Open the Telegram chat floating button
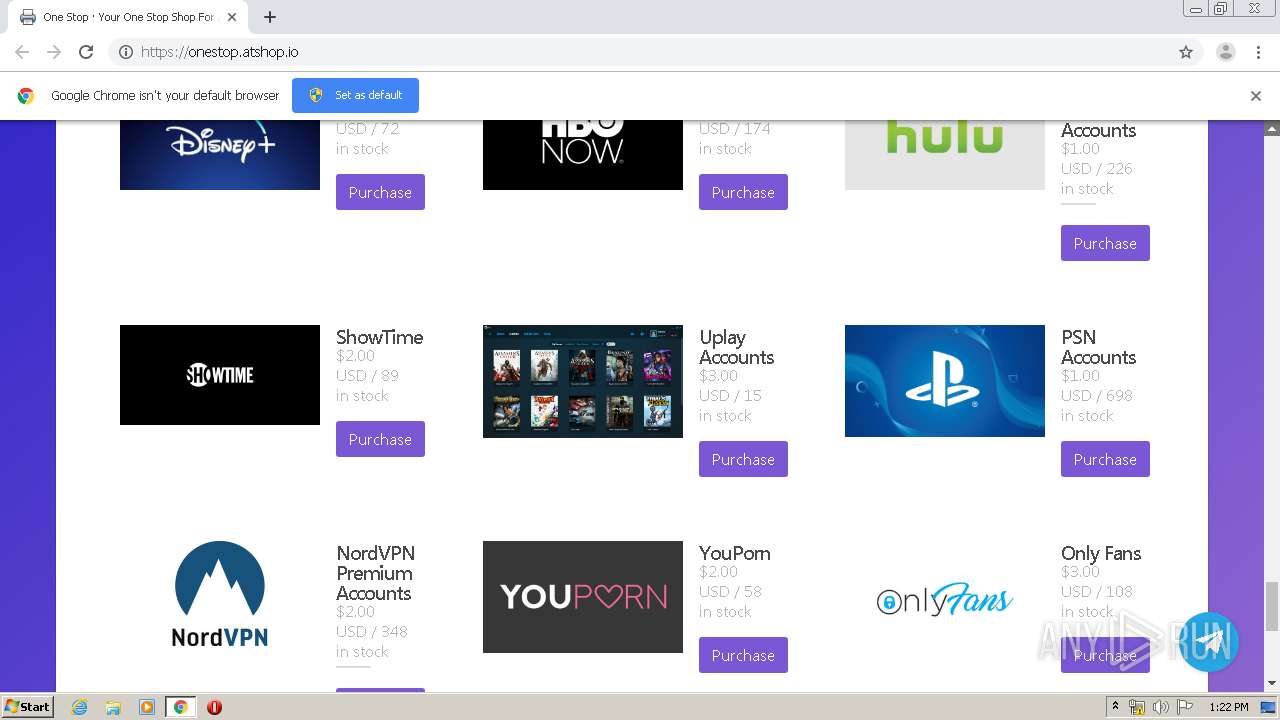 (x=1208, y=642)
